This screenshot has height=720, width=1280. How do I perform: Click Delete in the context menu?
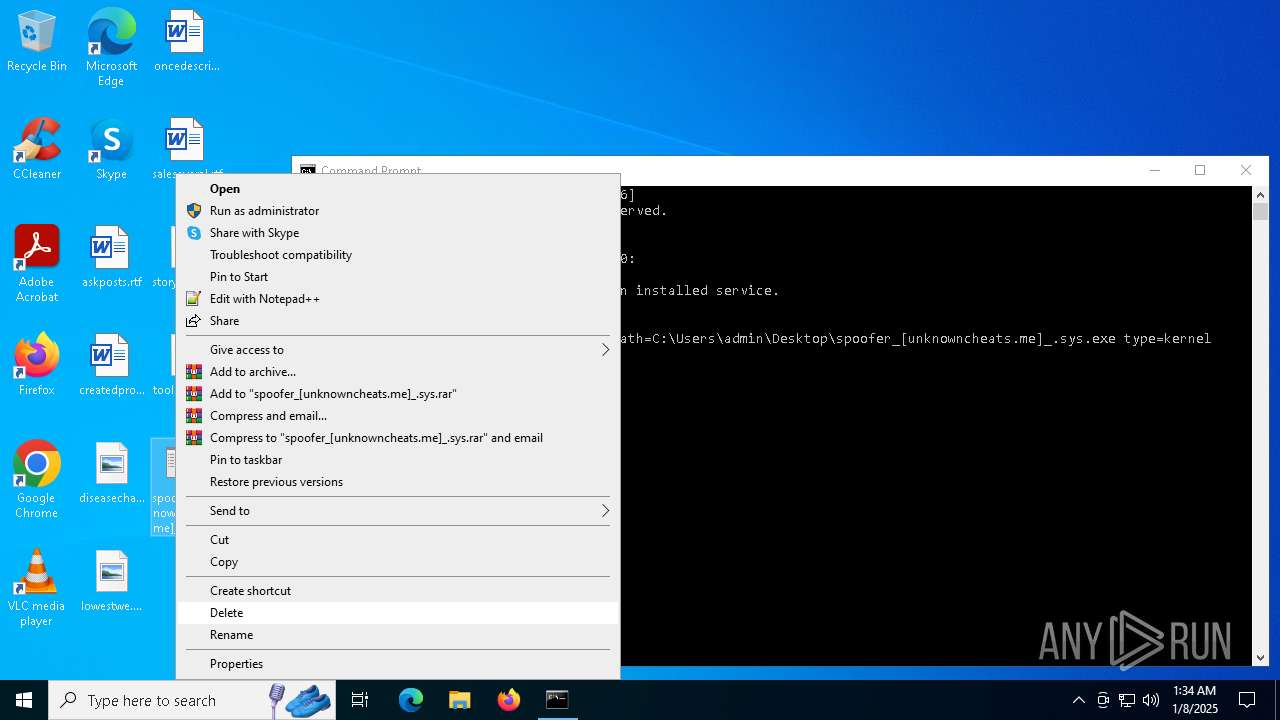tap(397, 613)
